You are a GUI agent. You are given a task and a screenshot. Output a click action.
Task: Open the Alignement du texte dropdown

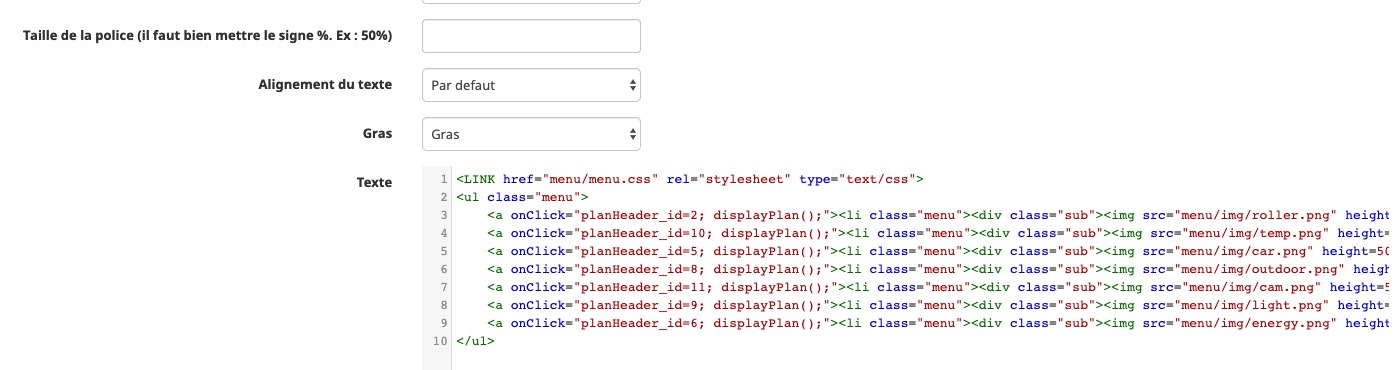pos(531,85)
